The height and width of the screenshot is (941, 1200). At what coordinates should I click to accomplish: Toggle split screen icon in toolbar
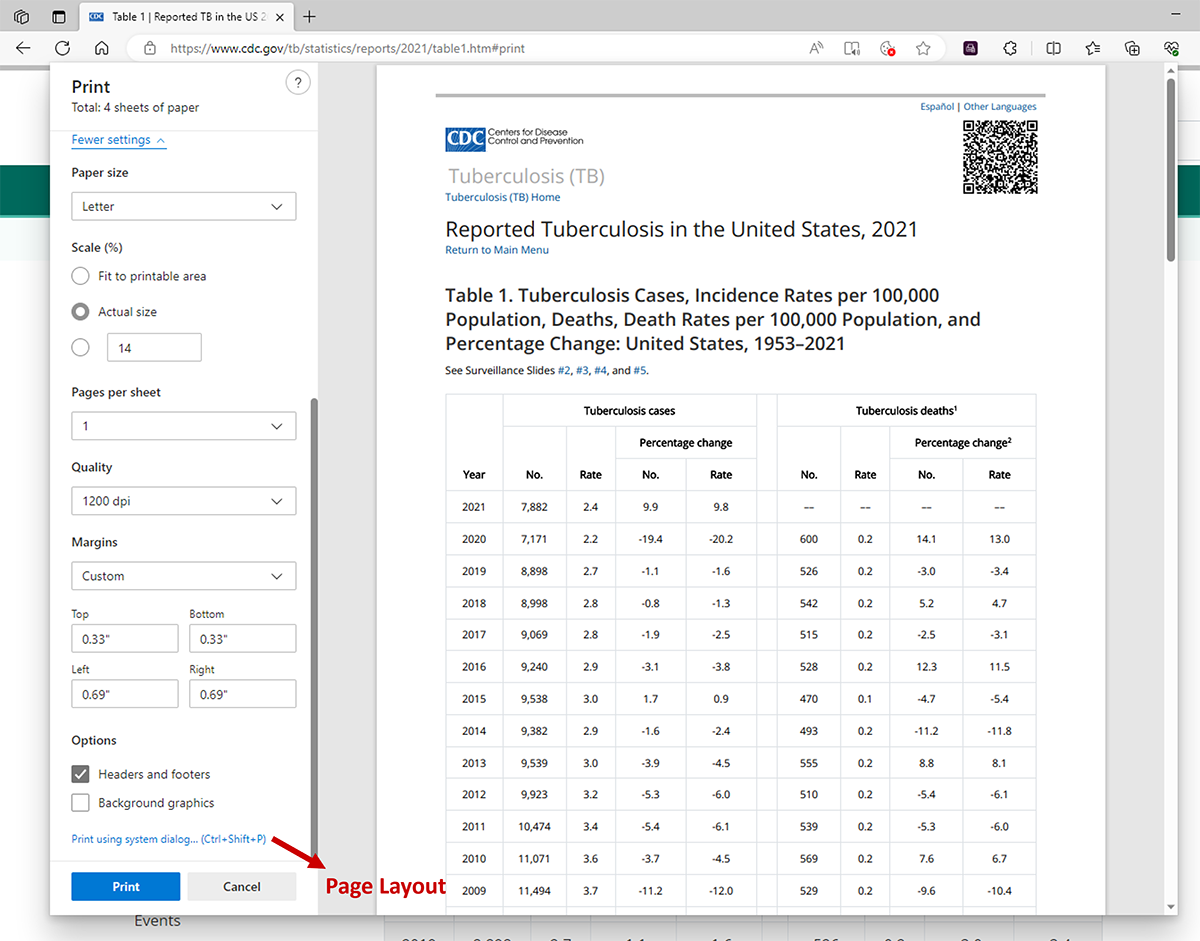coord(1053,48)
